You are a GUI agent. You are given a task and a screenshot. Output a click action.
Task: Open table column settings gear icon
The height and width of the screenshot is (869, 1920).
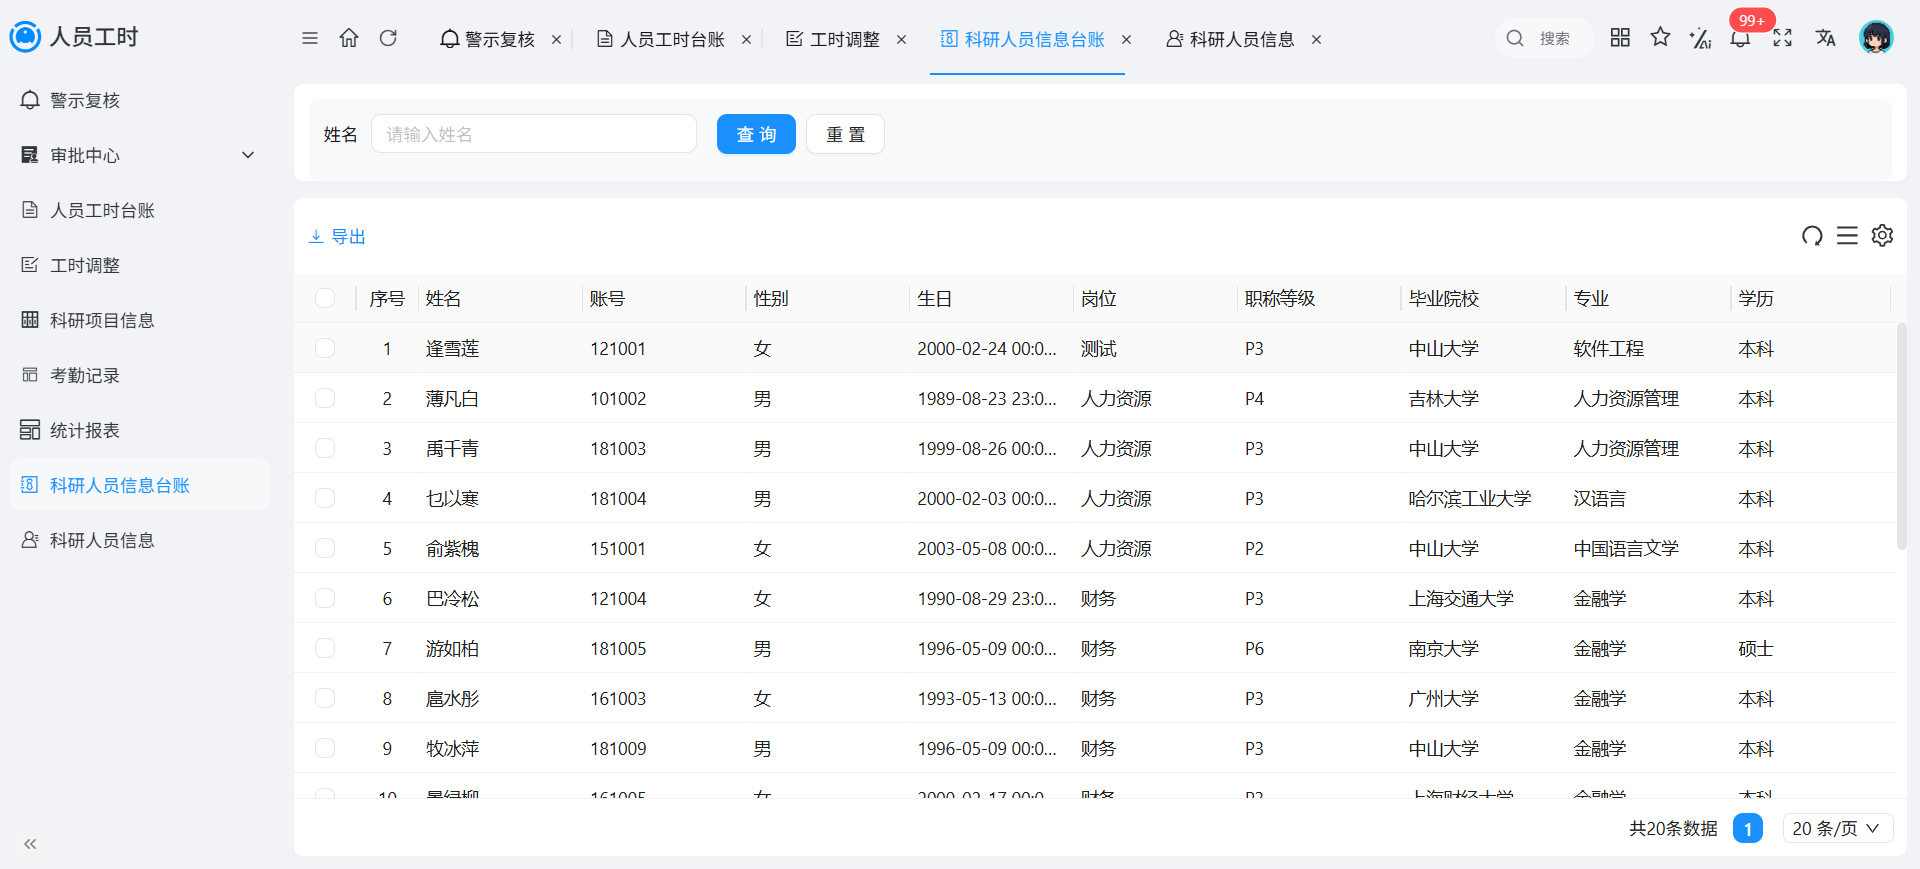click(1882, 236)
